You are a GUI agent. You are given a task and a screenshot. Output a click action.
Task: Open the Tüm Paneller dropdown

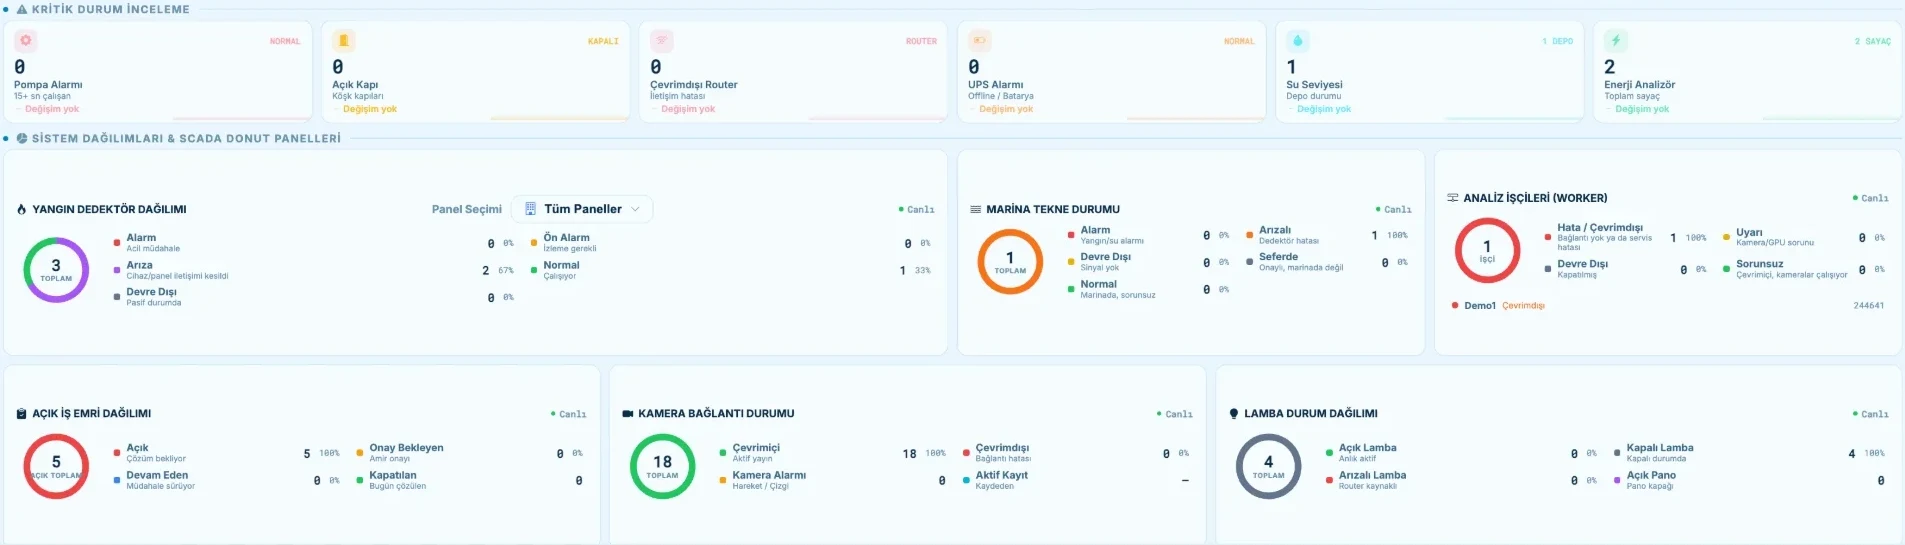(582, 209)
